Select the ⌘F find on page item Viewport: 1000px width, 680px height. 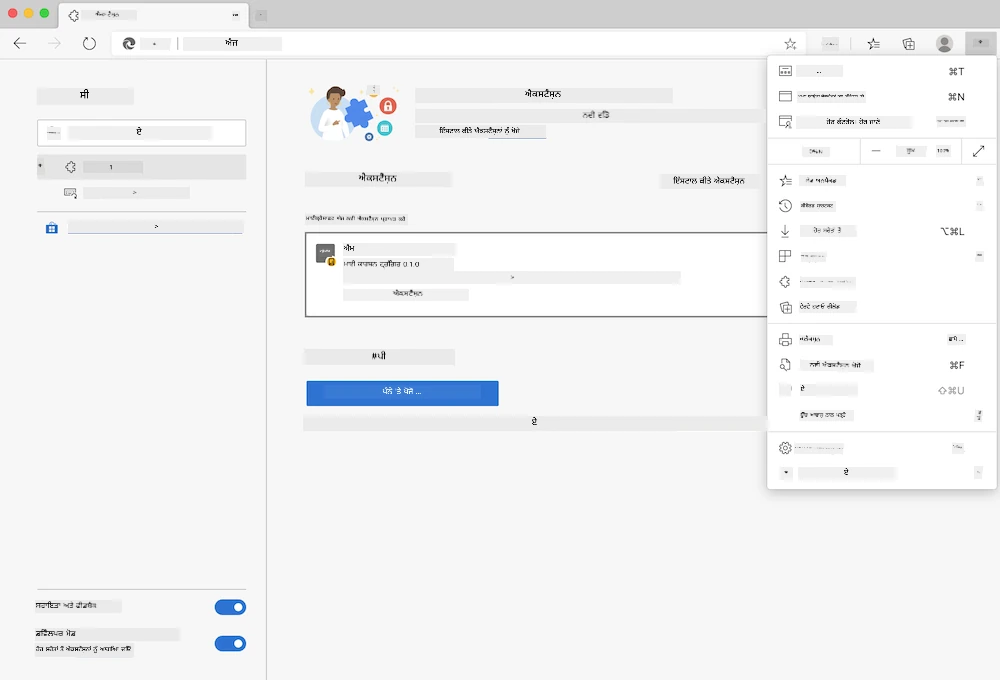point(881,365)
